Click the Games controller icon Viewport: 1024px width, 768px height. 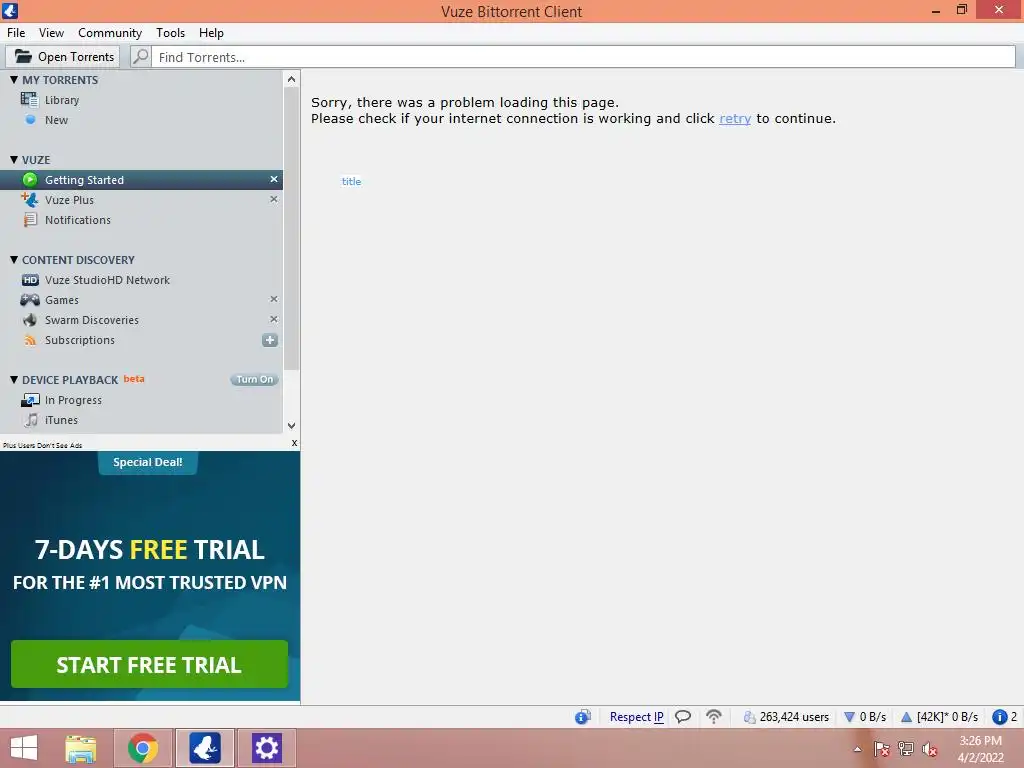click(x=30, y=300)
